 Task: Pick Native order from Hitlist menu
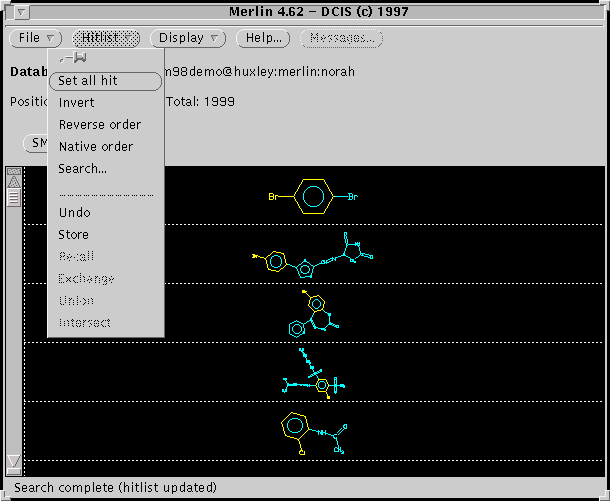pyautogui.click(x=96, y=147)
